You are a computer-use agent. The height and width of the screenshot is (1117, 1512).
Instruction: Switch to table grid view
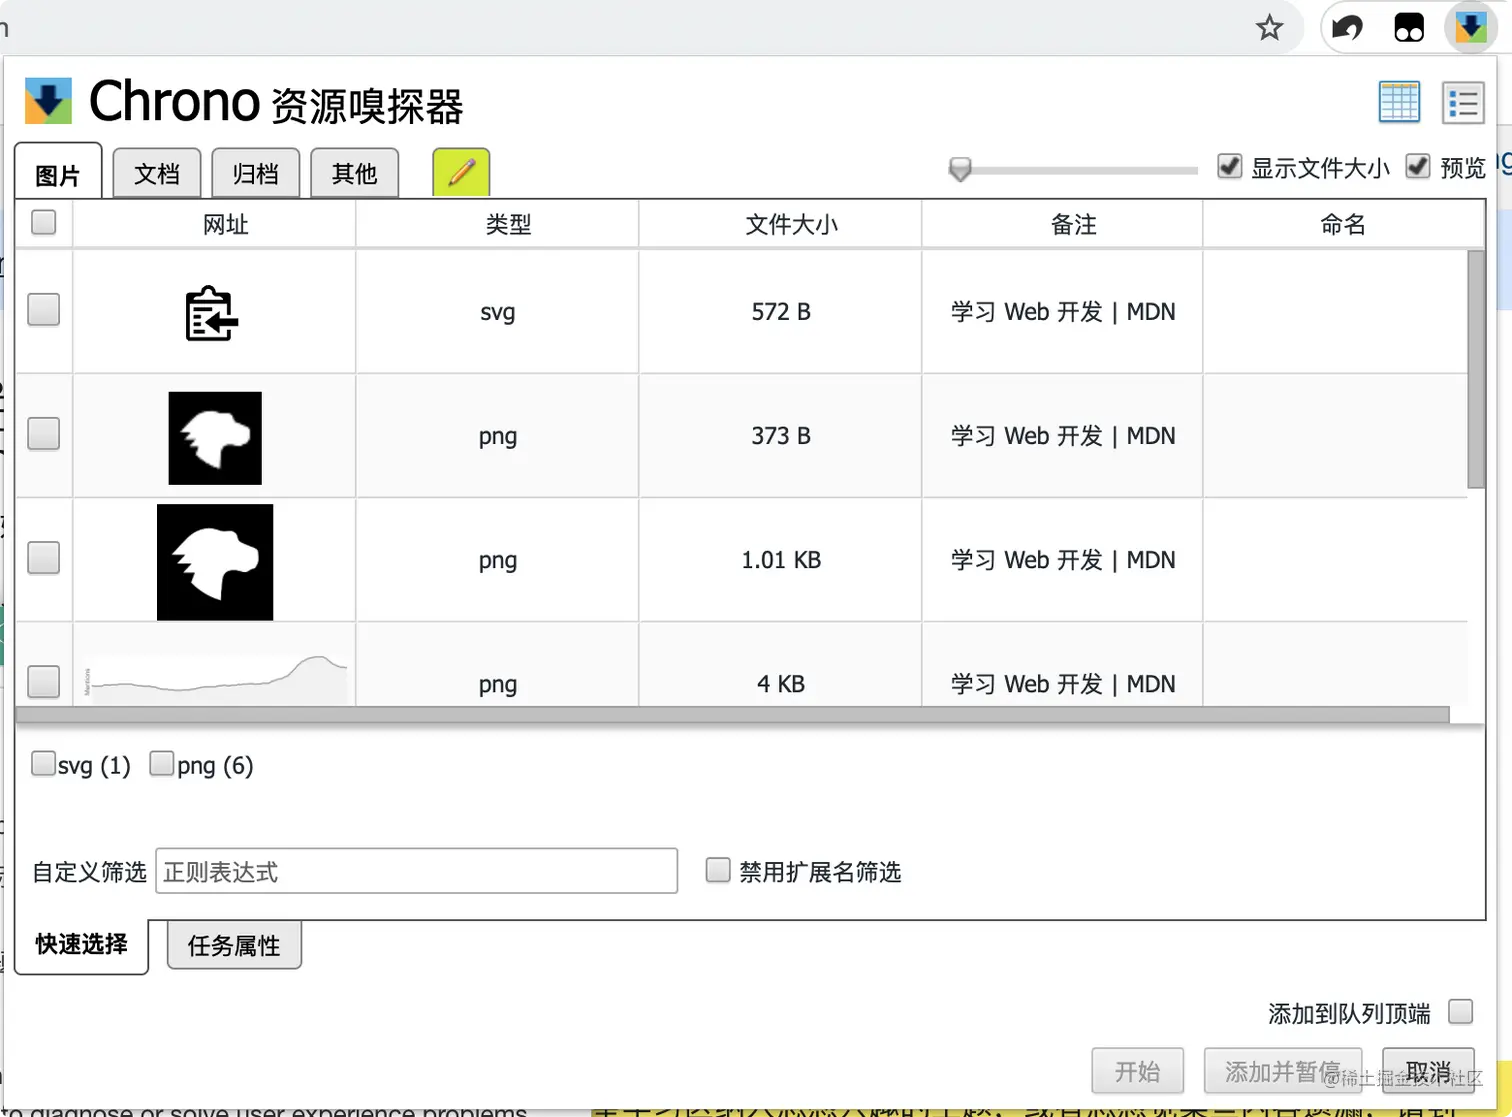(1399, 102)
